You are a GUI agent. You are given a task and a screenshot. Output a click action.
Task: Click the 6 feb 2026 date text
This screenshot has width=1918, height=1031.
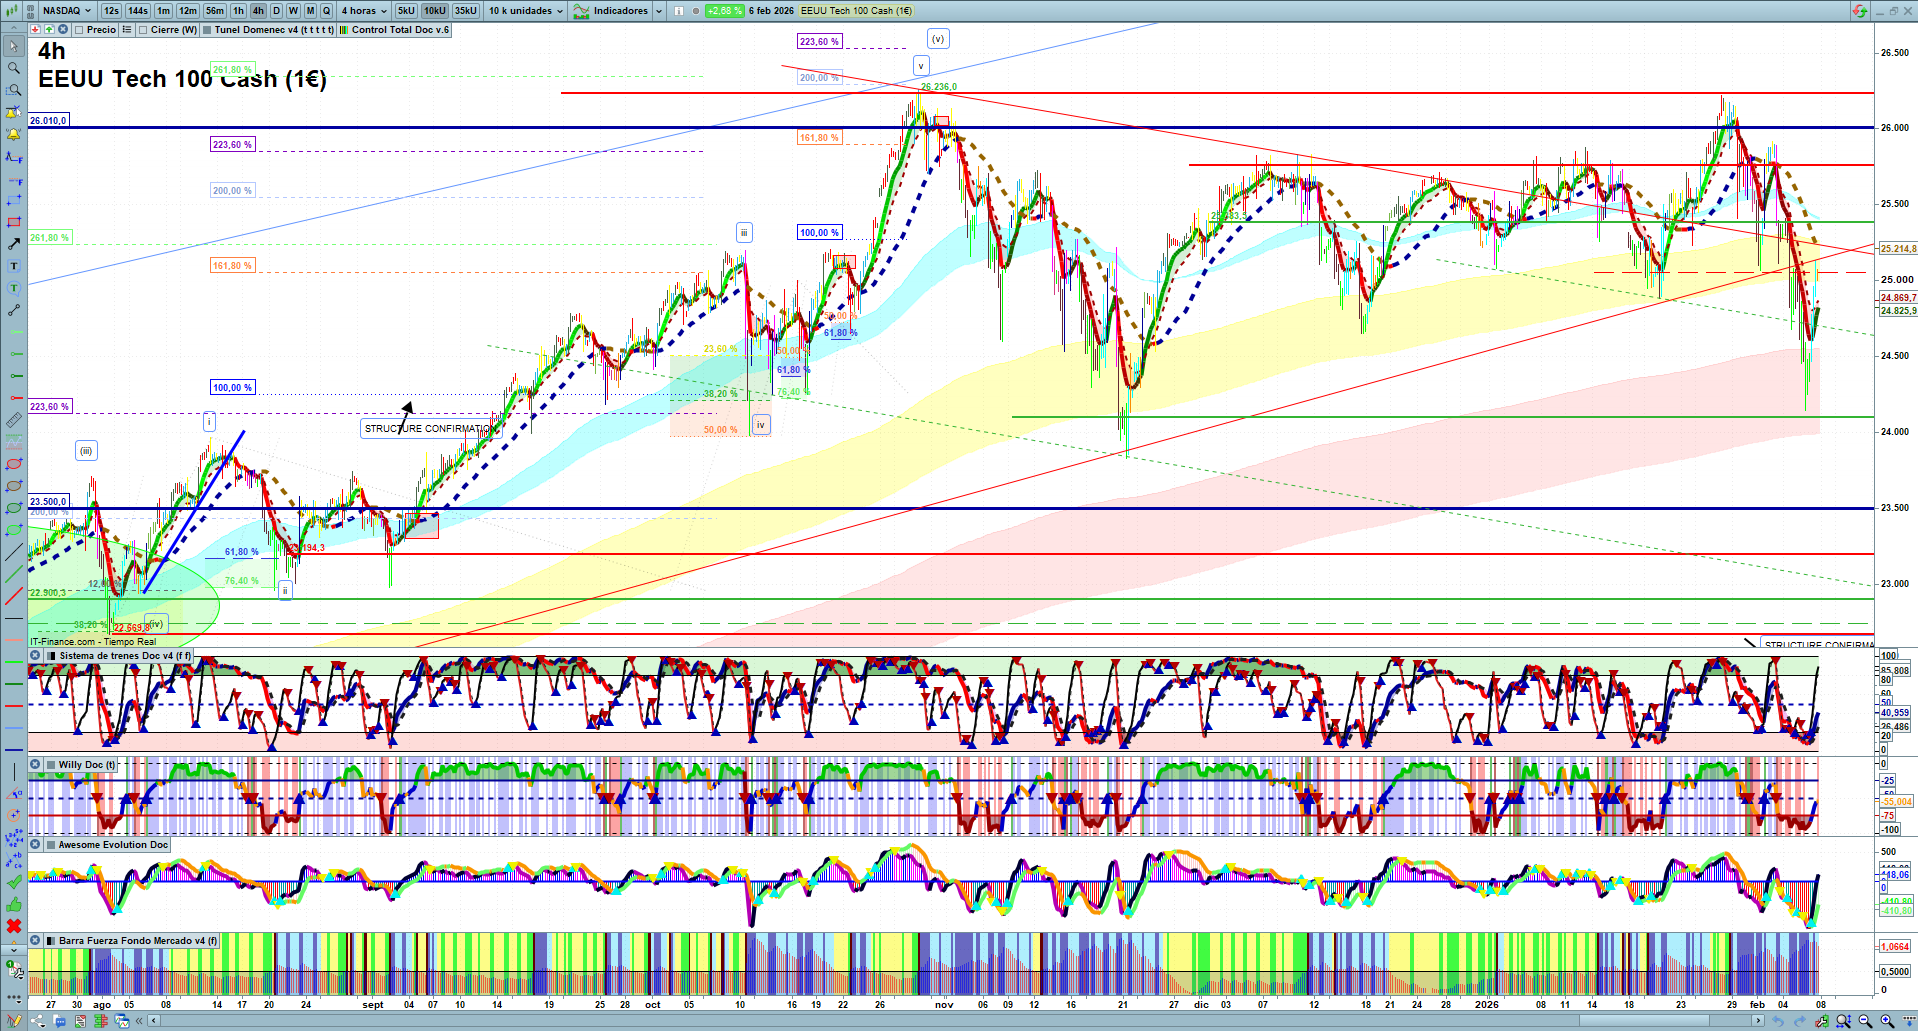click(x=771, y=11)
